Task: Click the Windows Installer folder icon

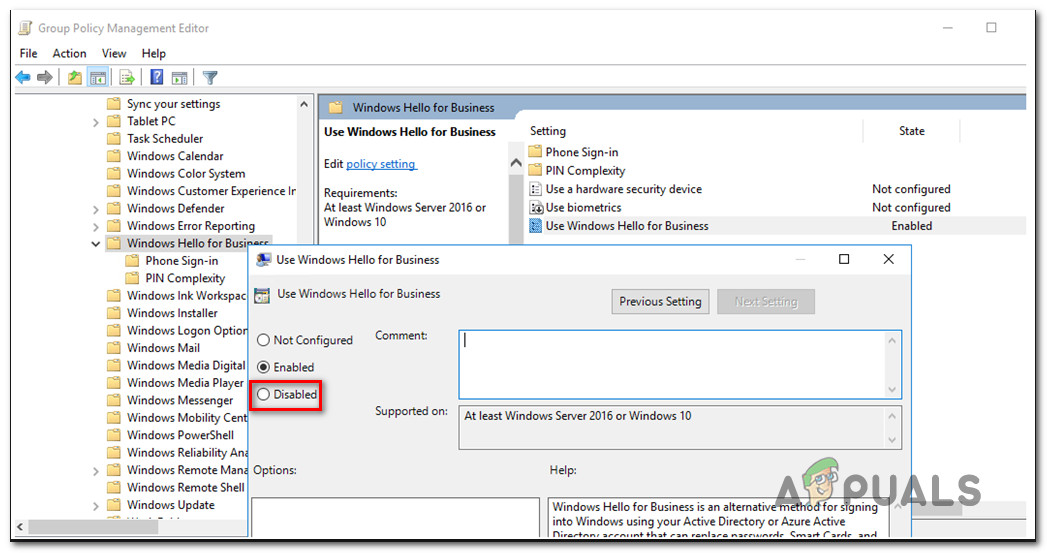Action: coord(114,313)
